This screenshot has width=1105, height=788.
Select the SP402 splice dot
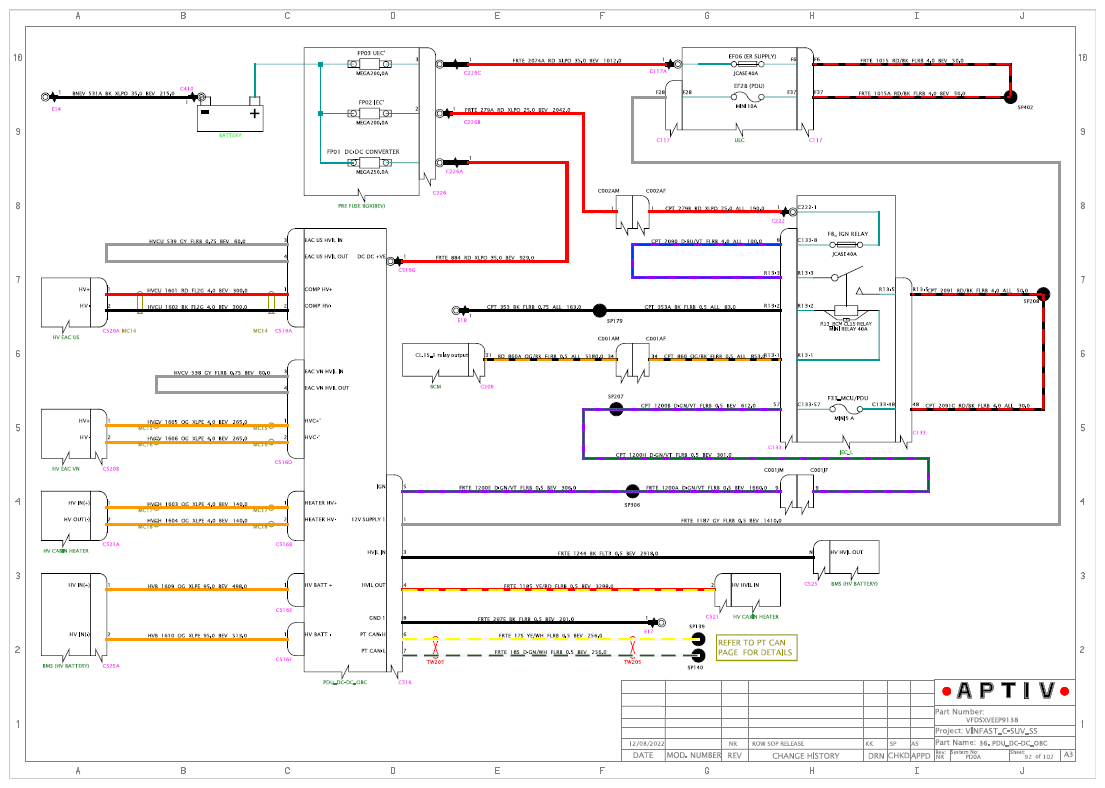tap(1011, 97)
